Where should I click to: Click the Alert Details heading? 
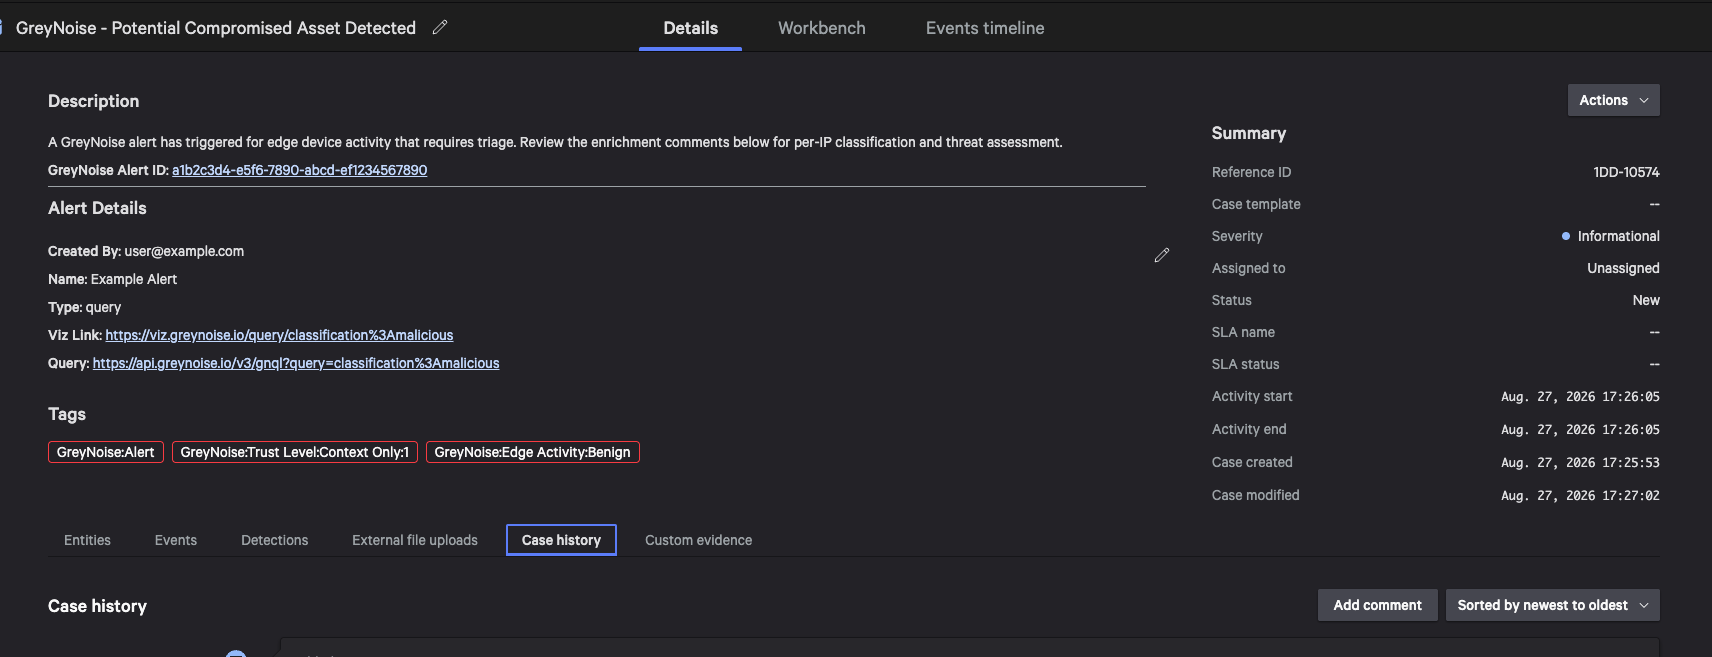(97, 208)
